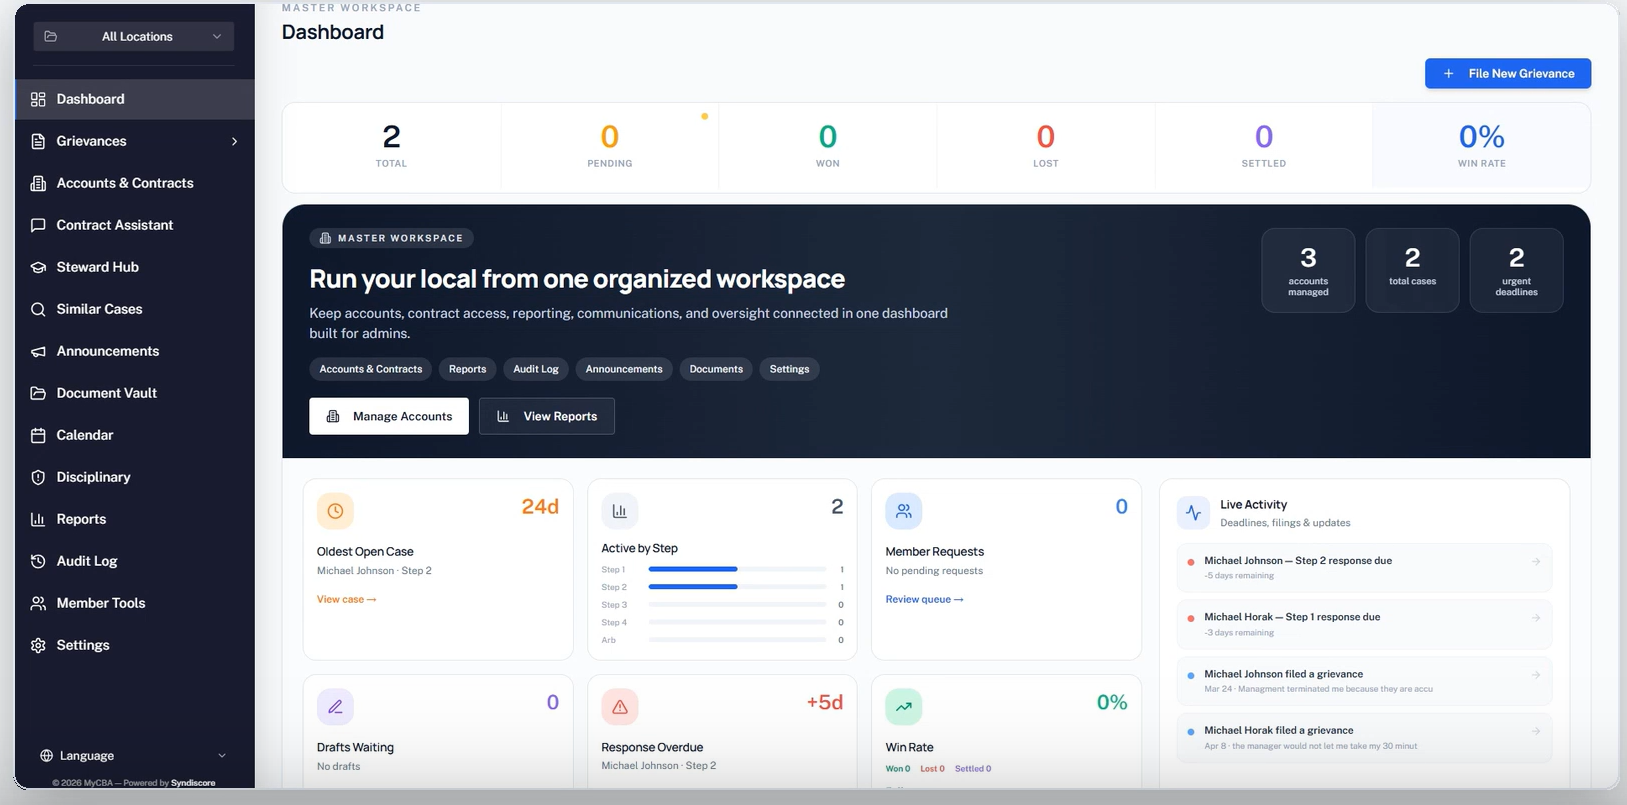Click the Master Workspace badge in banner

[391, 238]
